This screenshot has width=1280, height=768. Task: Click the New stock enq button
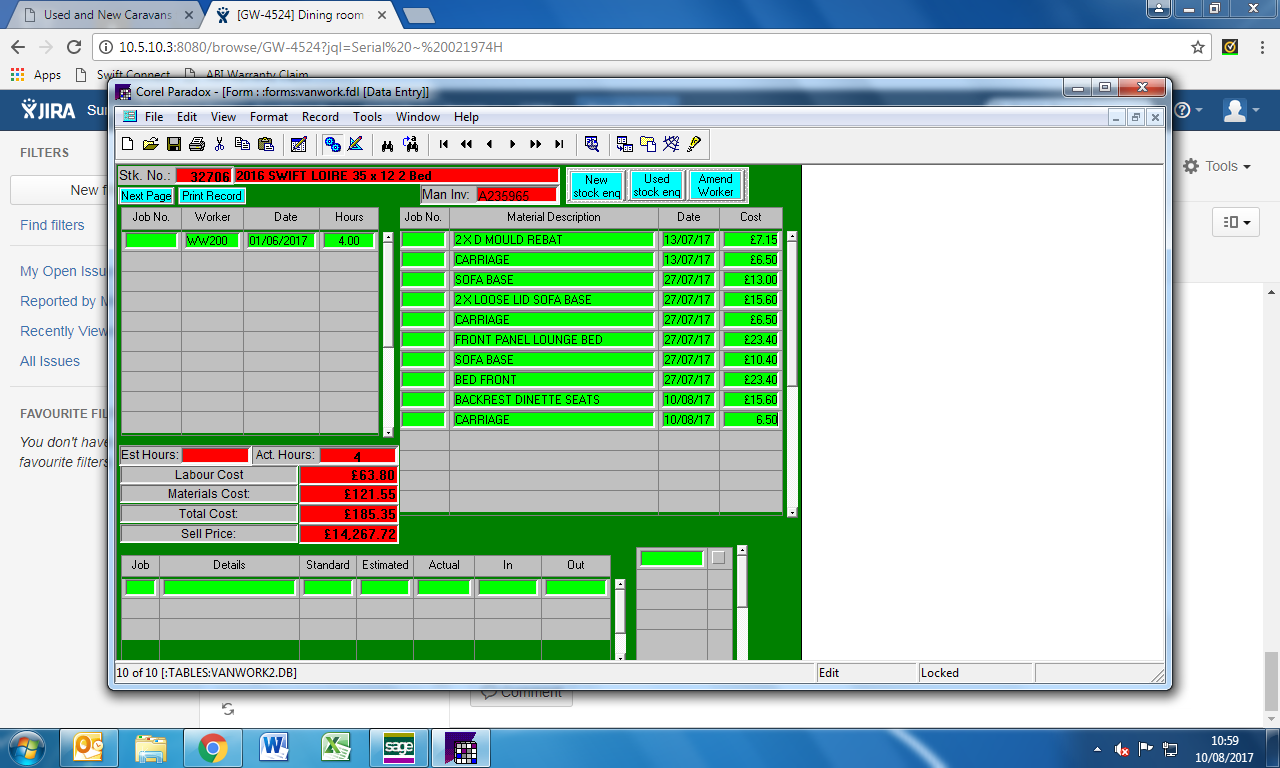[x=597, y=186]
